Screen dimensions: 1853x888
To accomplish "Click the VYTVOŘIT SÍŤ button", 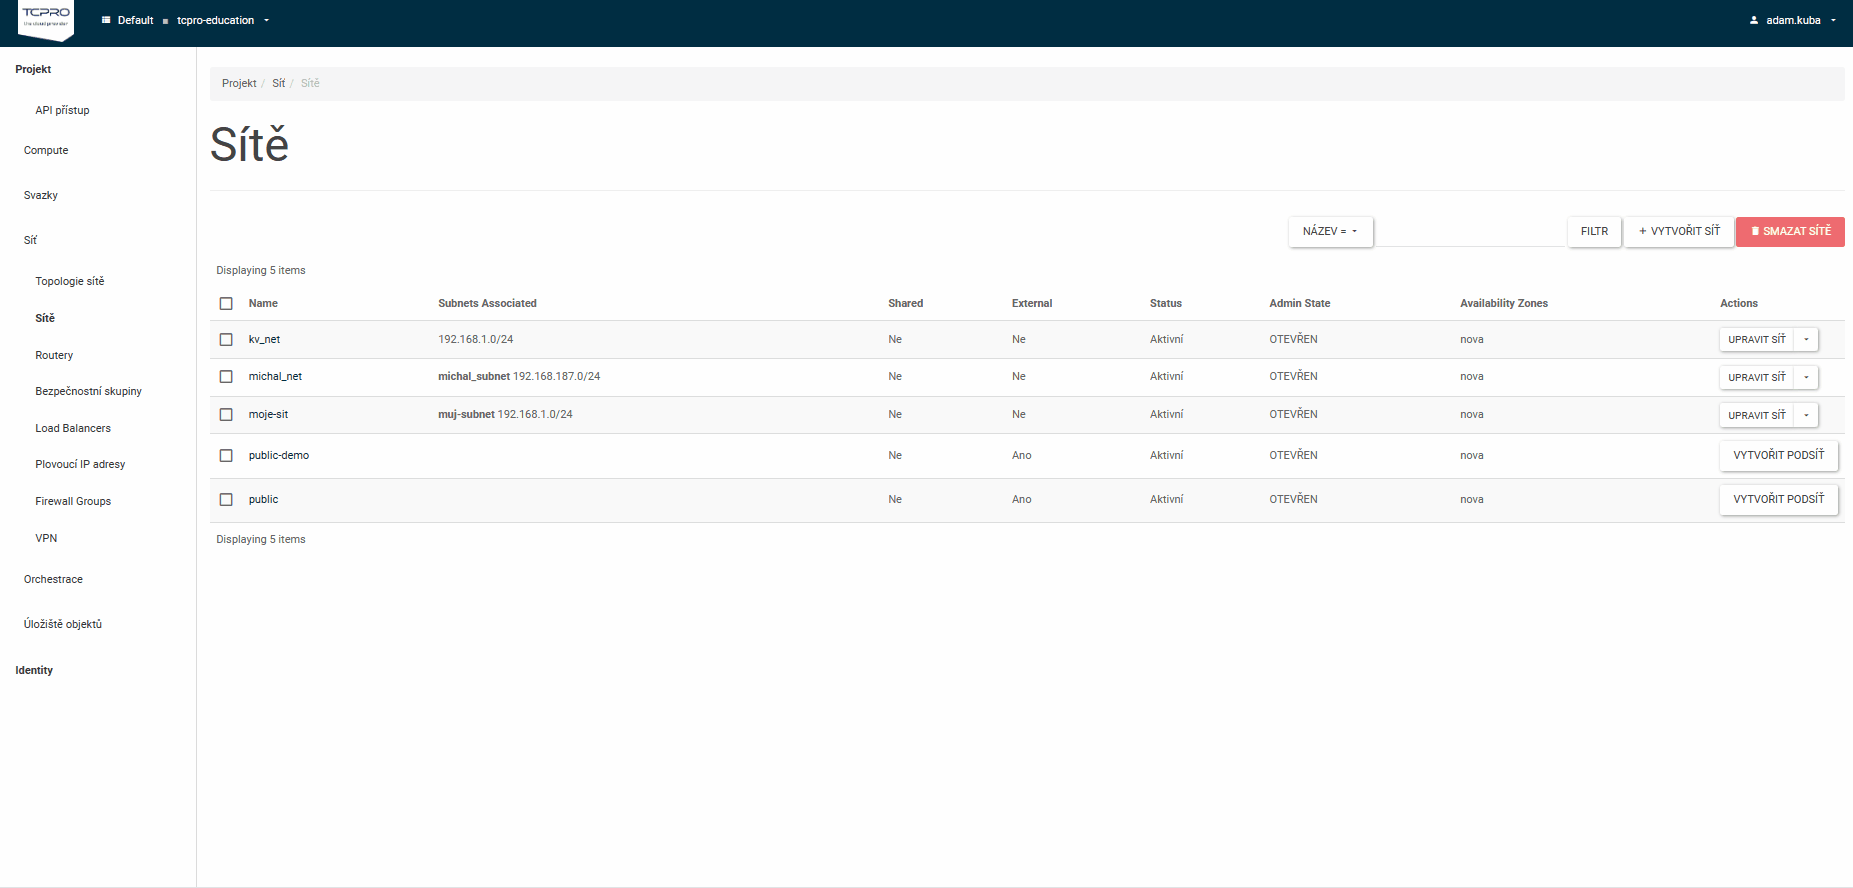I will pos(1679,231).
